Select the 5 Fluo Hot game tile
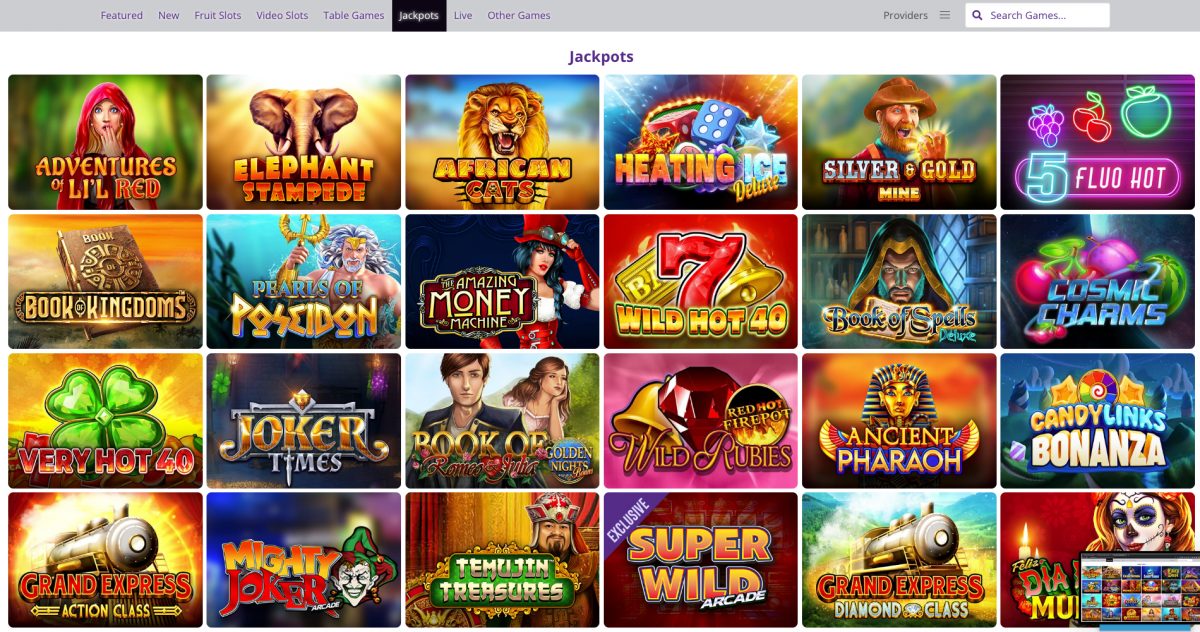Screen dimensions: 1200x632 1097,142
